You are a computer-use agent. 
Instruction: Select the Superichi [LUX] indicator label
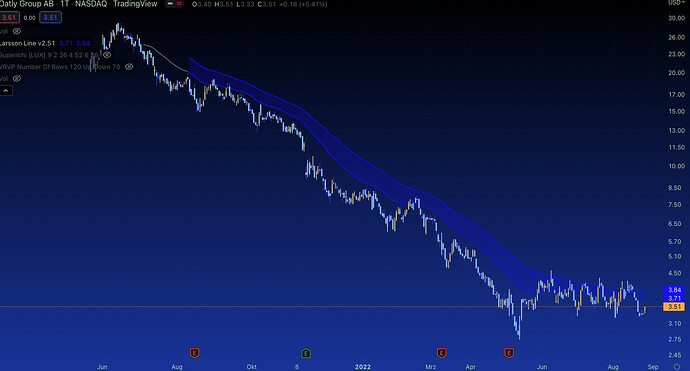[x=49, y=55]
